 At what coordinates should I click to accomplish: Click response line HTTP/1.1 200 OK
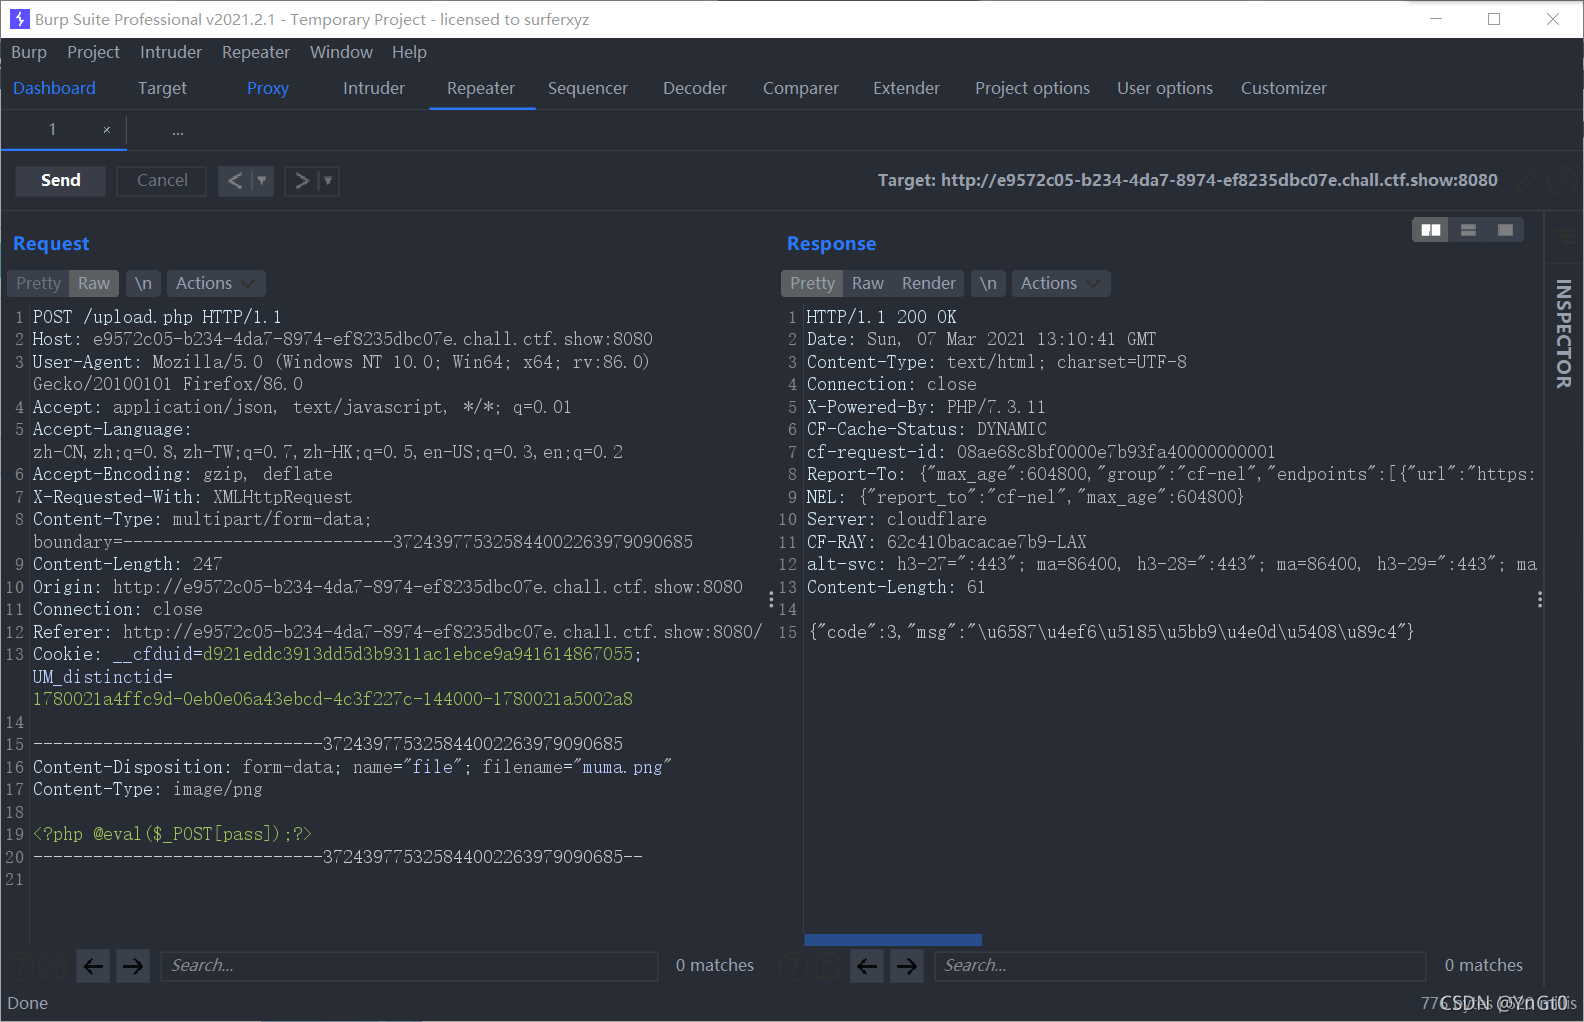[x=881, y=317]
